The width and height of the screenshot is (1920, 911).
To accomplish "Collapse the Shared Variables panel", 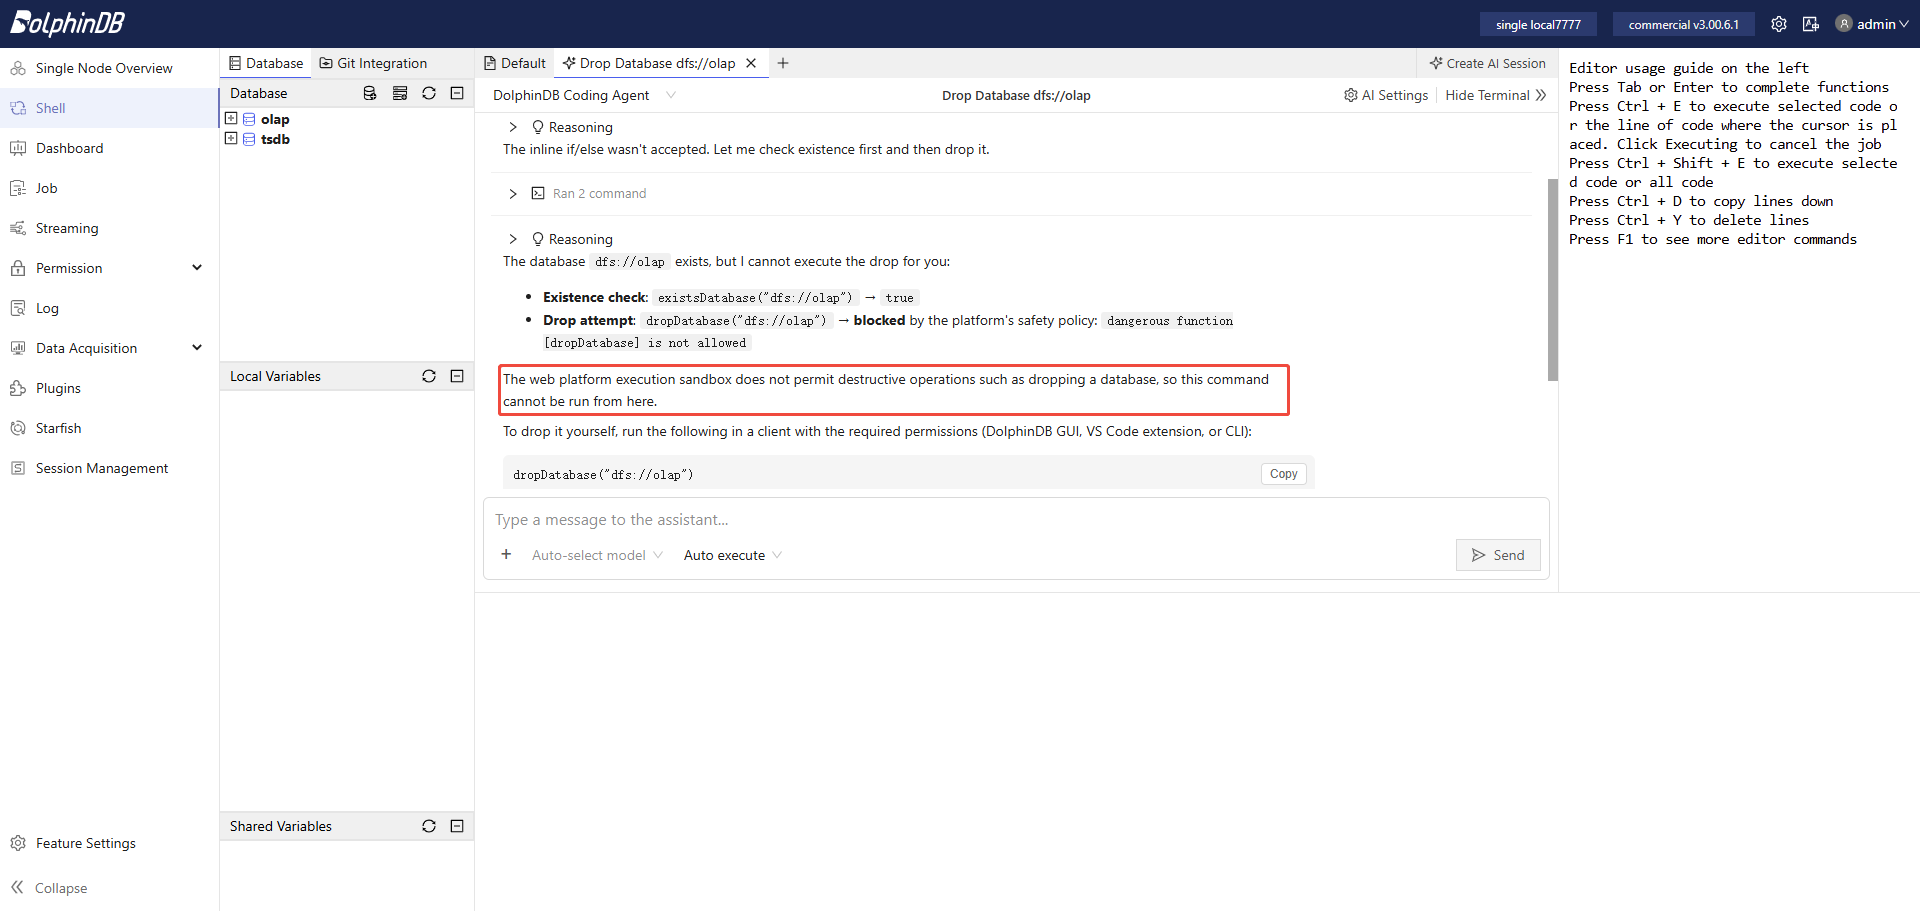I will [457, 826].
